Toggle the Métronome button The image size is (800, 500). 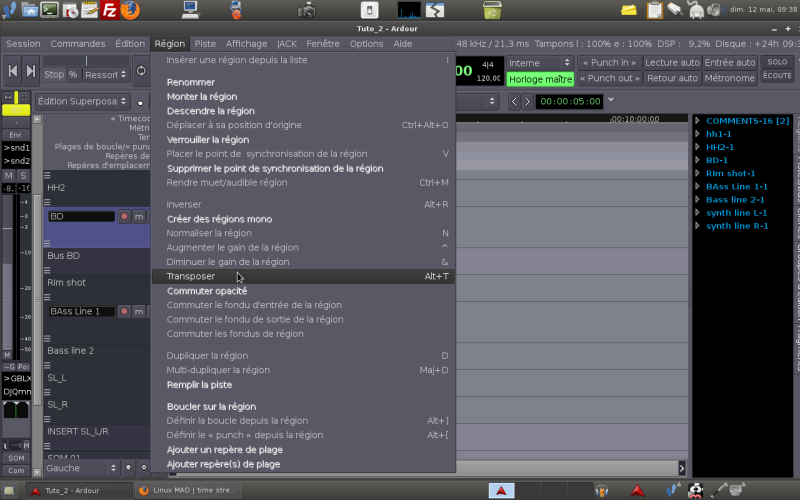[x=729, y=78]
